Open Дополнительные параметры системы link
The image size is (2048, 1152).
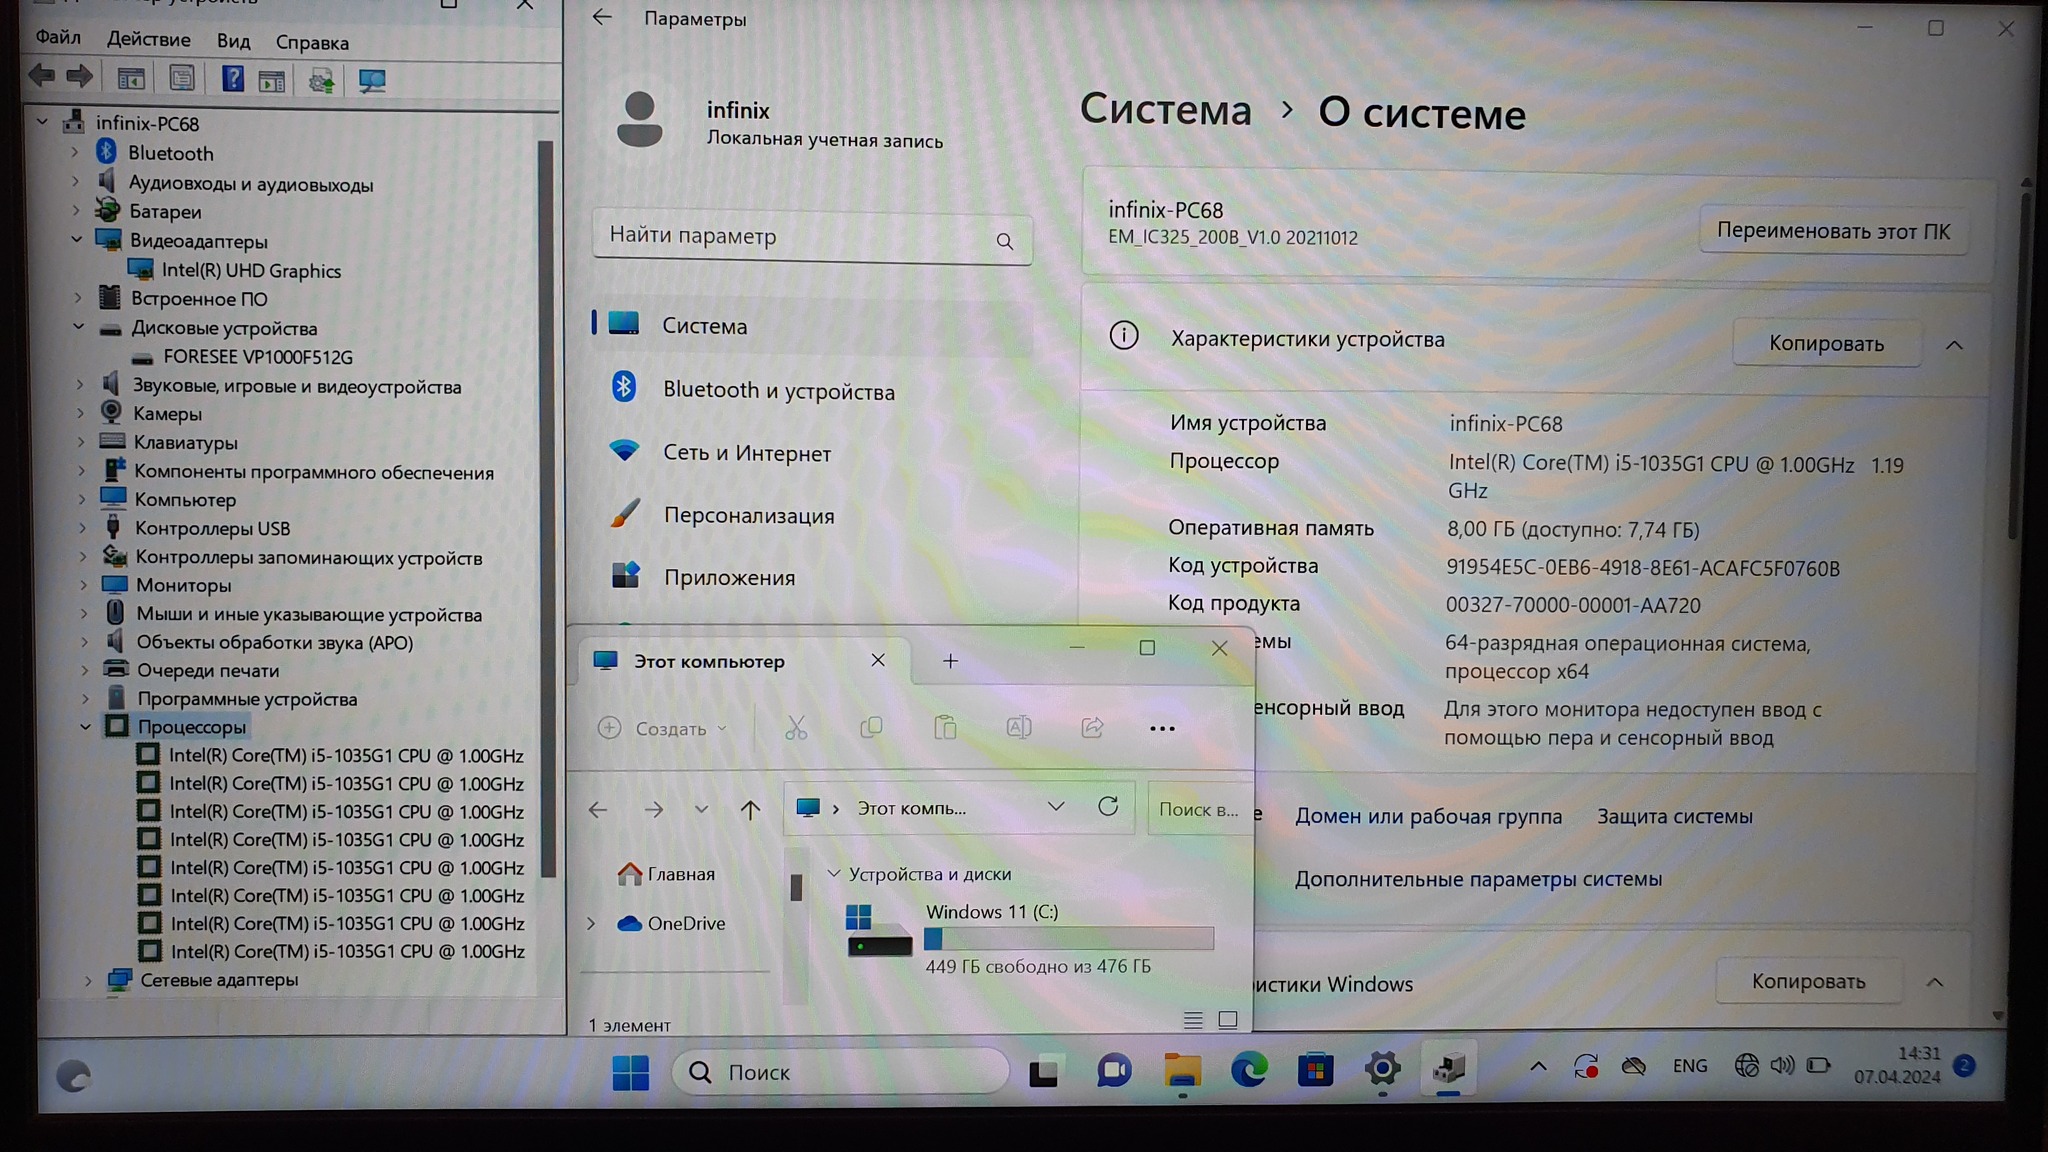[x=1478, y=879]
